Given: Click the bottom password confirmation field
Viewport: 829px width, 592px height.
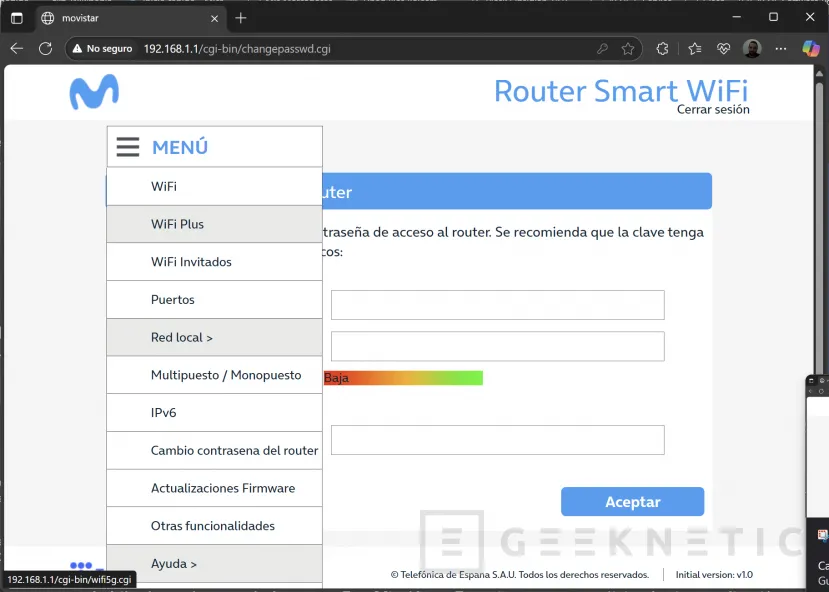Looking at the screenshot, I should tap(498, 440).
